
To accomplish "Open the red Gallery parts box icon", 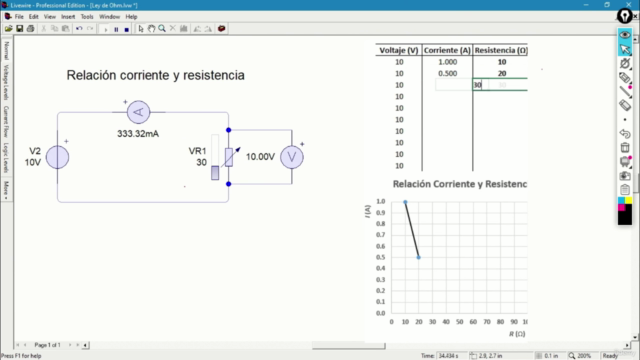I will click(222, 29).
